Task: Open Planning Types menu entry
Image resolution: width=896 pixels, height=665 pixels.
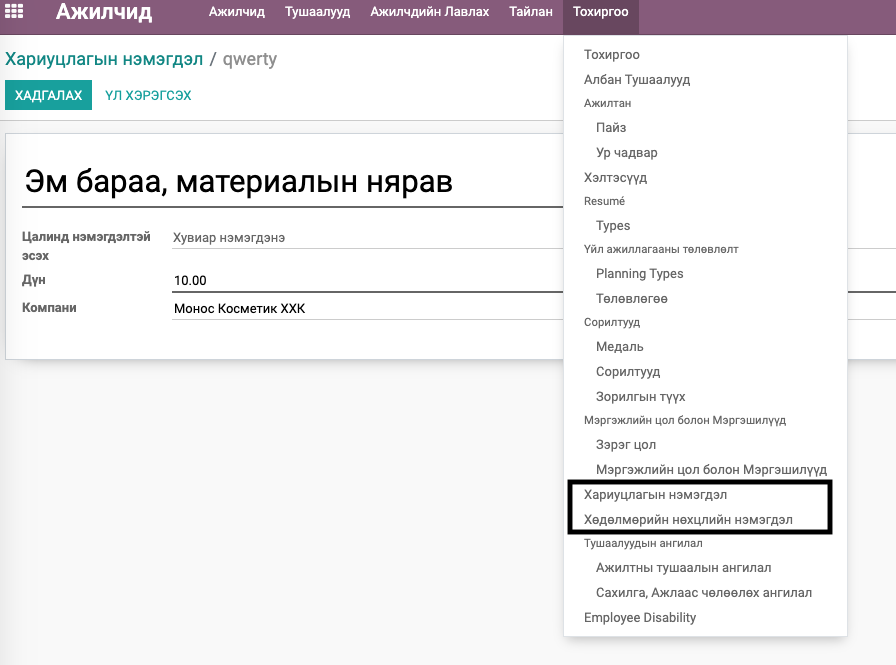Action: pos(639,274)
